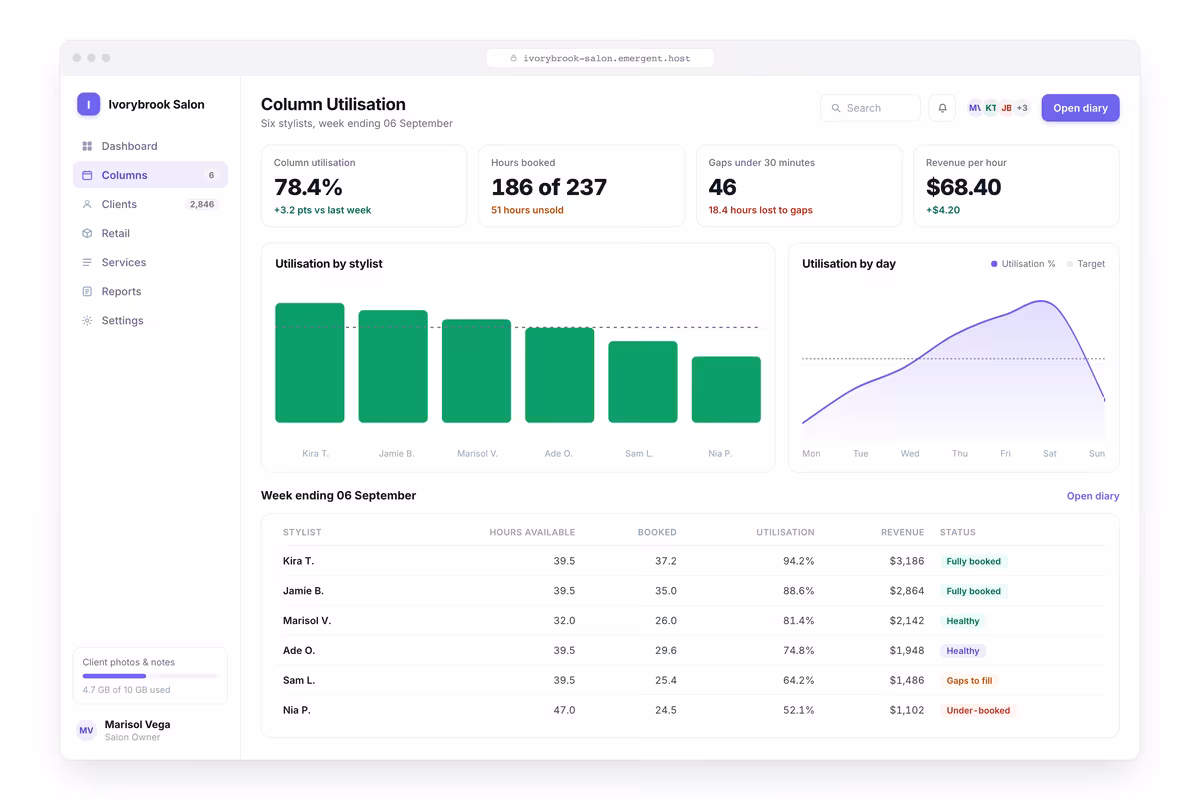Open the Retail section
Image resolution: width=1200 pixels, height=800 pixels.
pyautogui.click(x=150, y=233)
